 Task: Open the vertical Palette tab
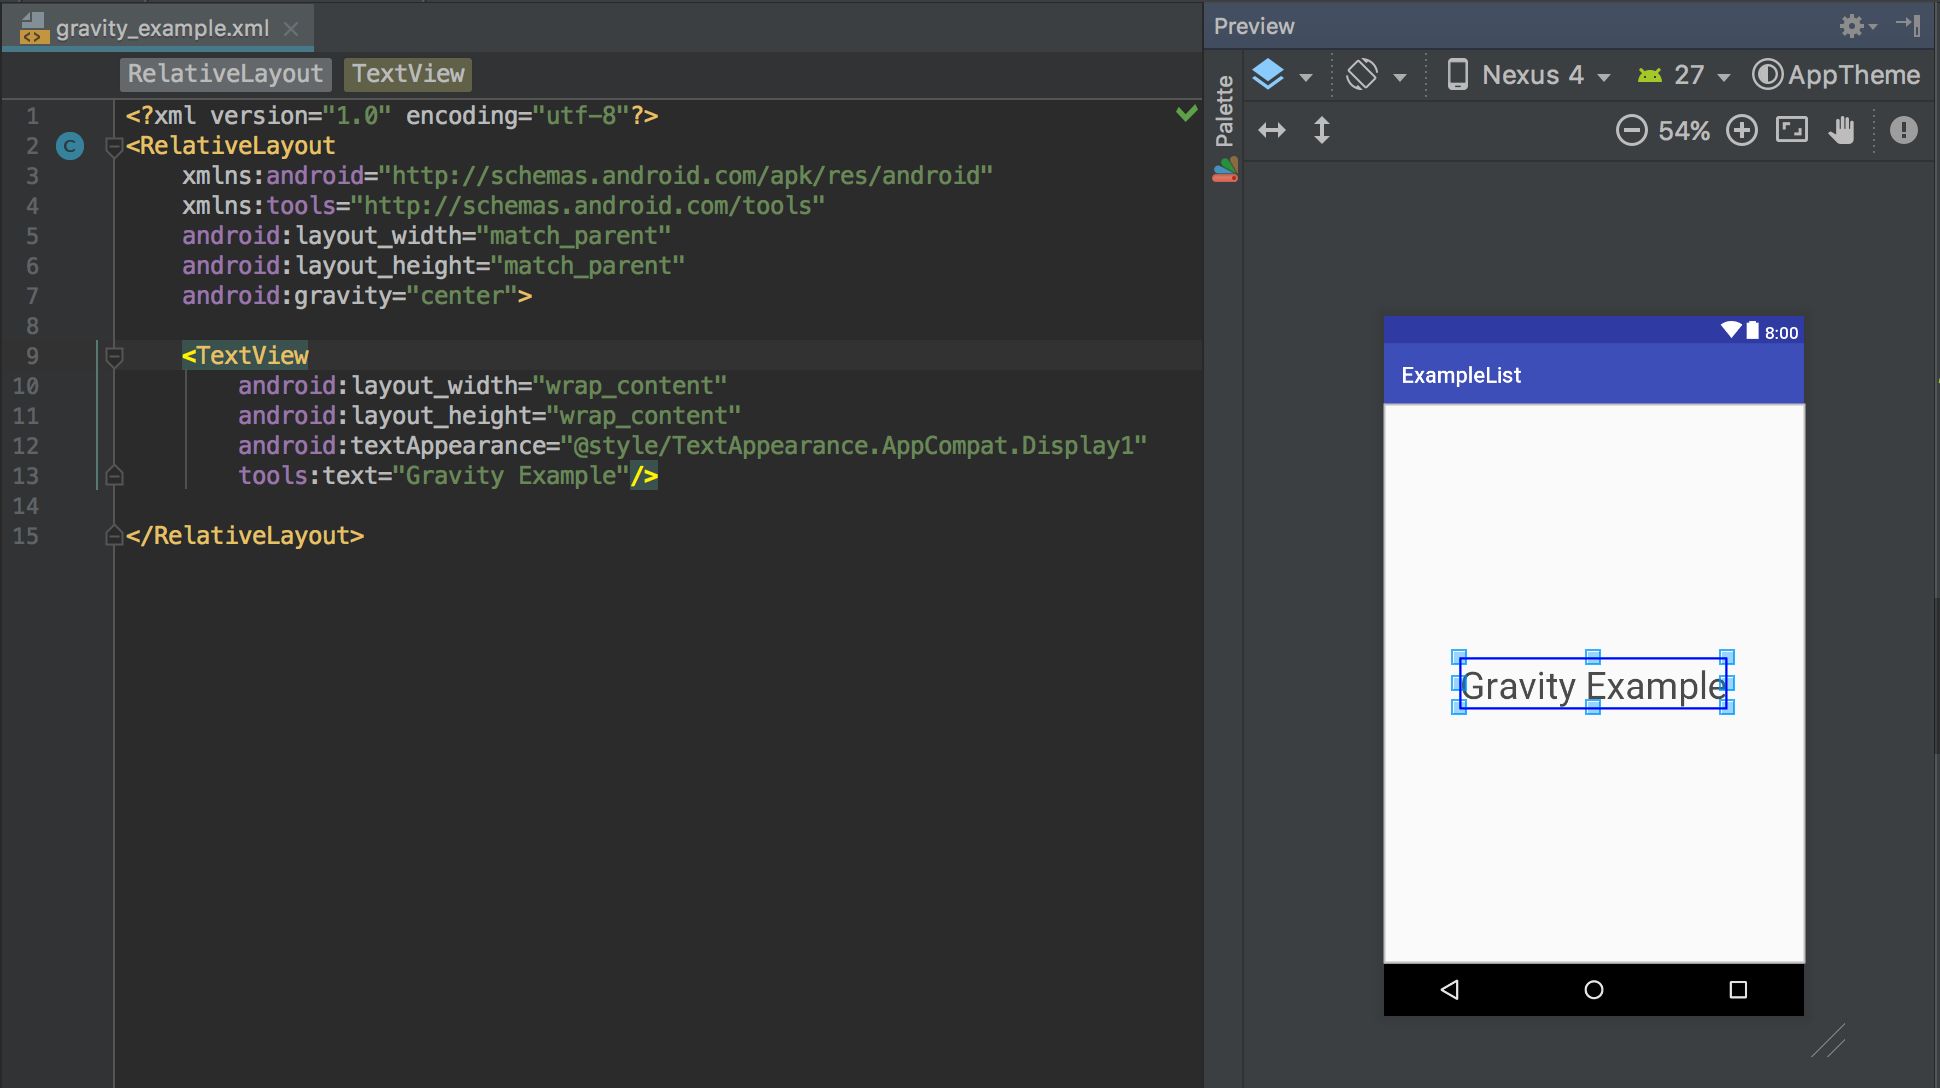(x=1224, y=112)
